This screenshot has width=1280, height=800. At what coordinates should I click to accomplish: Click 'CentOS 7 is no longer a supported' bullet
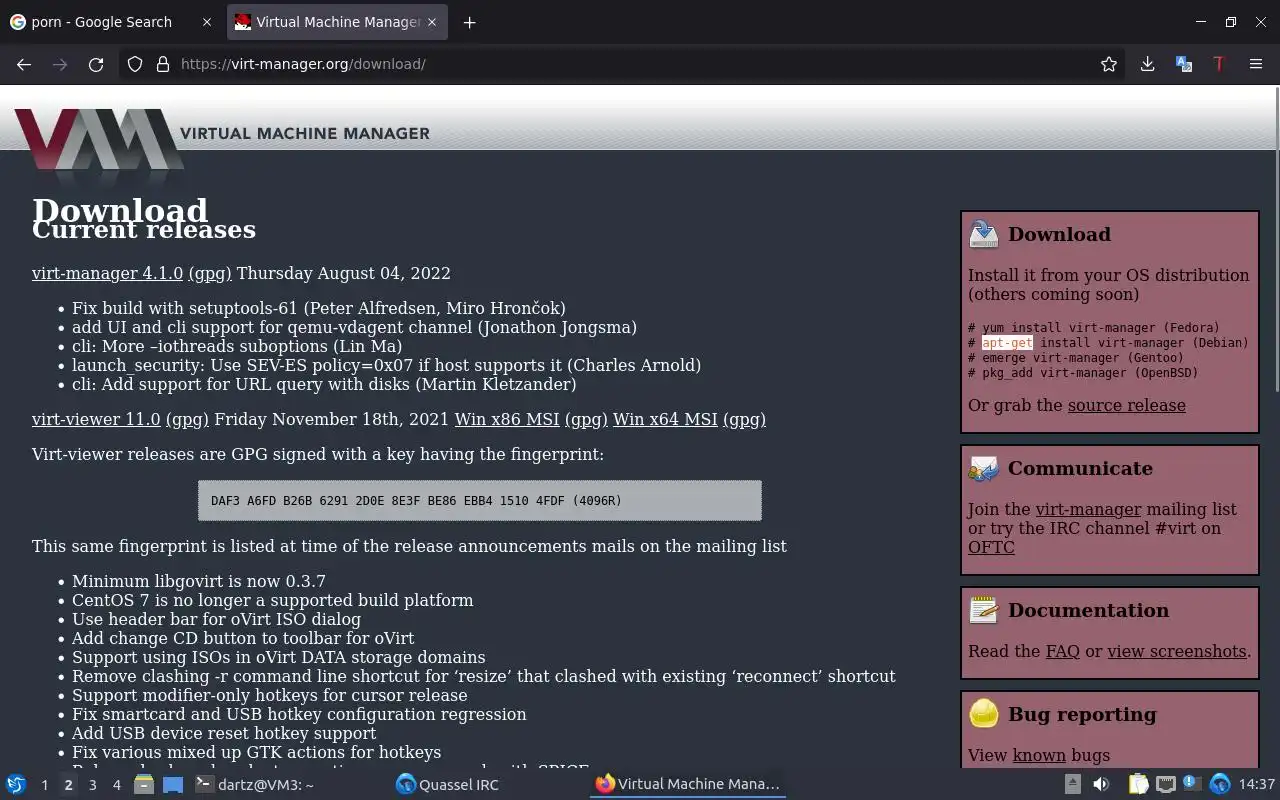pyautogui.click(x=273, y=600)
